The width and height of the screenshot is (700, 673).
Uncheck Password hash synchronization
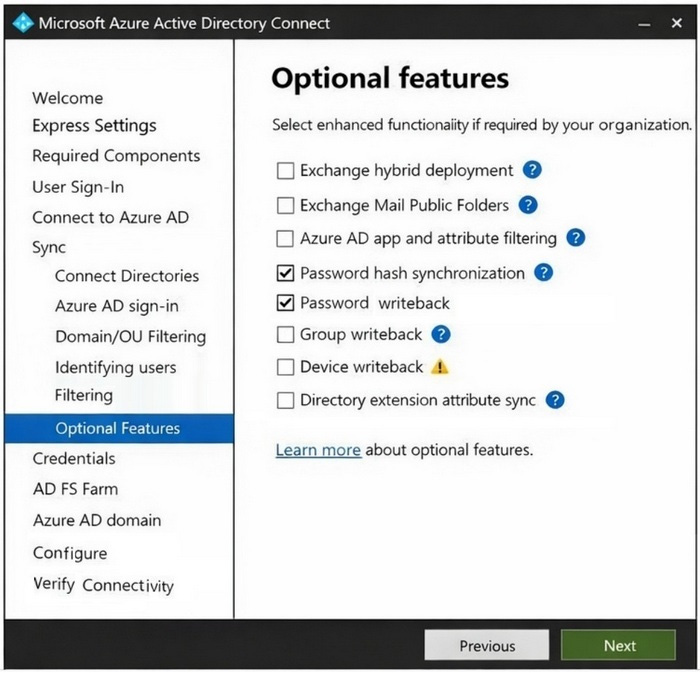click(285, 273)
